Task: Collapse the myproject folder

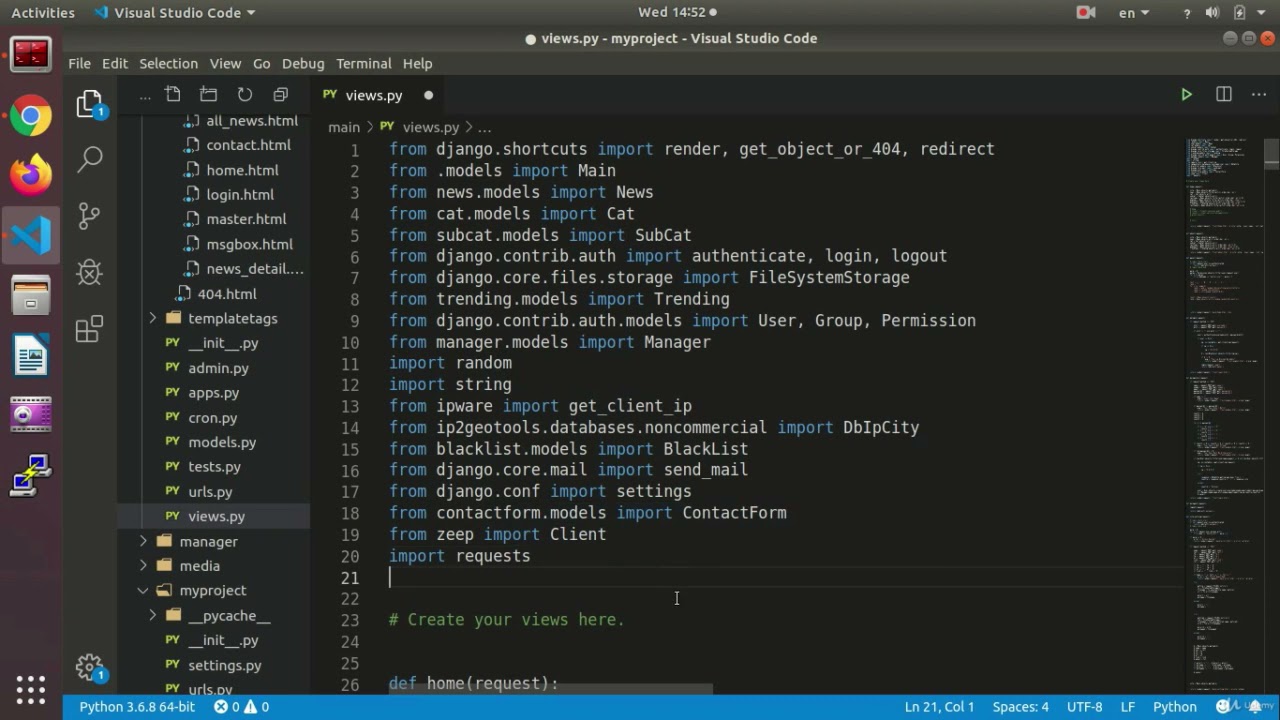Action: tap(143, 590)
